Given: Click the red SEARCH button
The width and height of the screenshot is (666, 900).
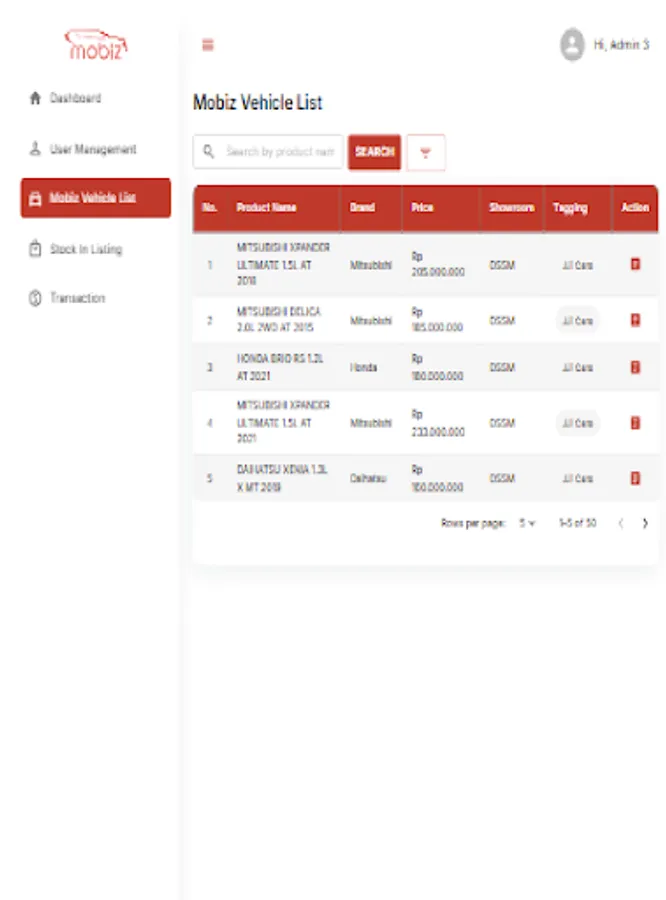Looking at the screenshot, I should (x=374, y=152).
